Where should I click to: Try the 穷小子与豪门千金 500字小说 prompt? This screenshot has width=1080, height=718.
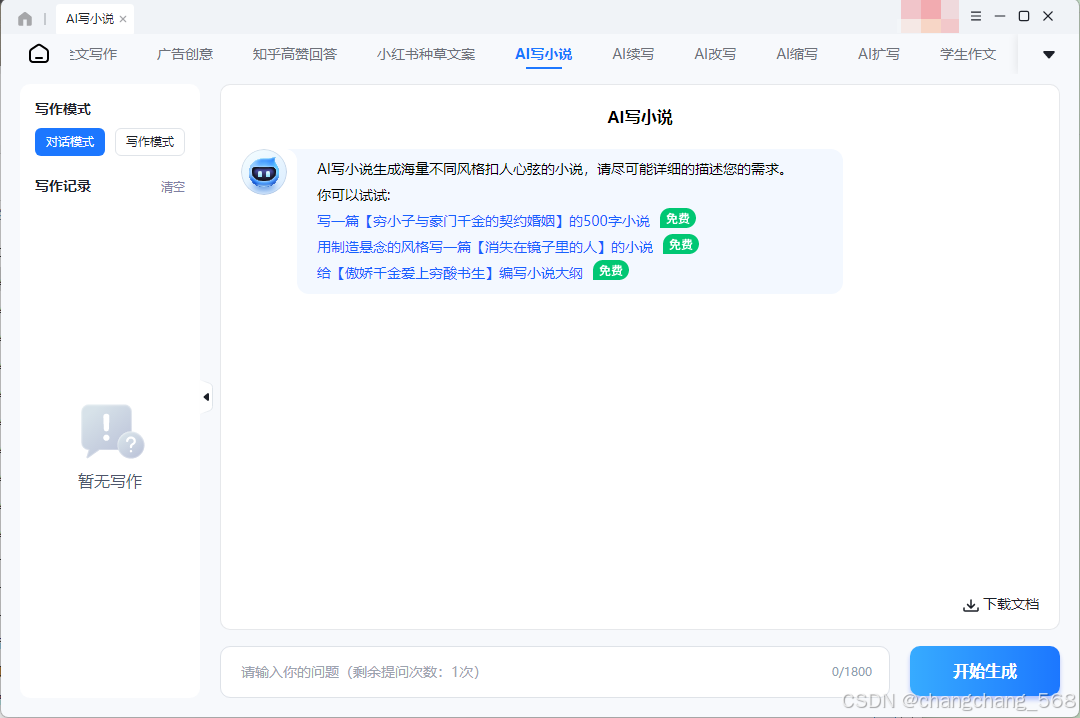pos(483,221)
